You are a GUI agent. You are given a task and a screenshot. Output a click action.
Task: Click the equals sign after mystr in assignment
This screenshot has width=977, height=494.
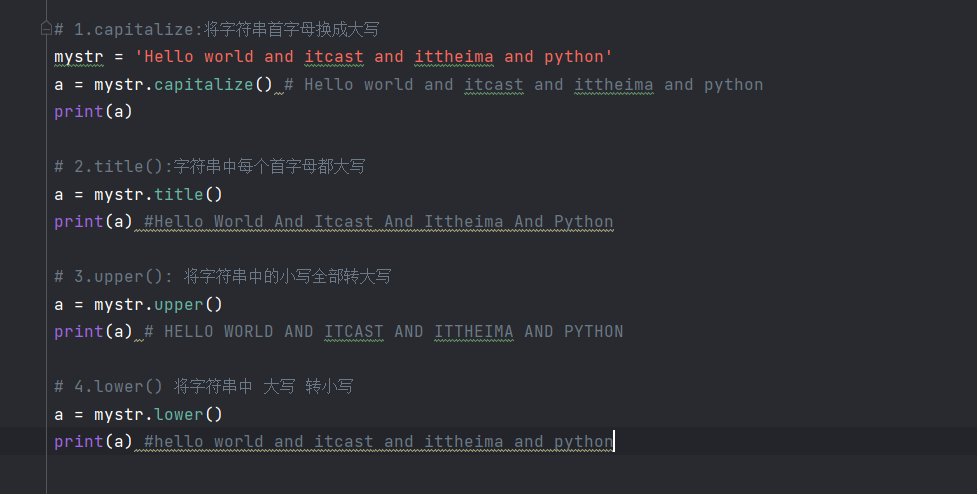(119, 57)
